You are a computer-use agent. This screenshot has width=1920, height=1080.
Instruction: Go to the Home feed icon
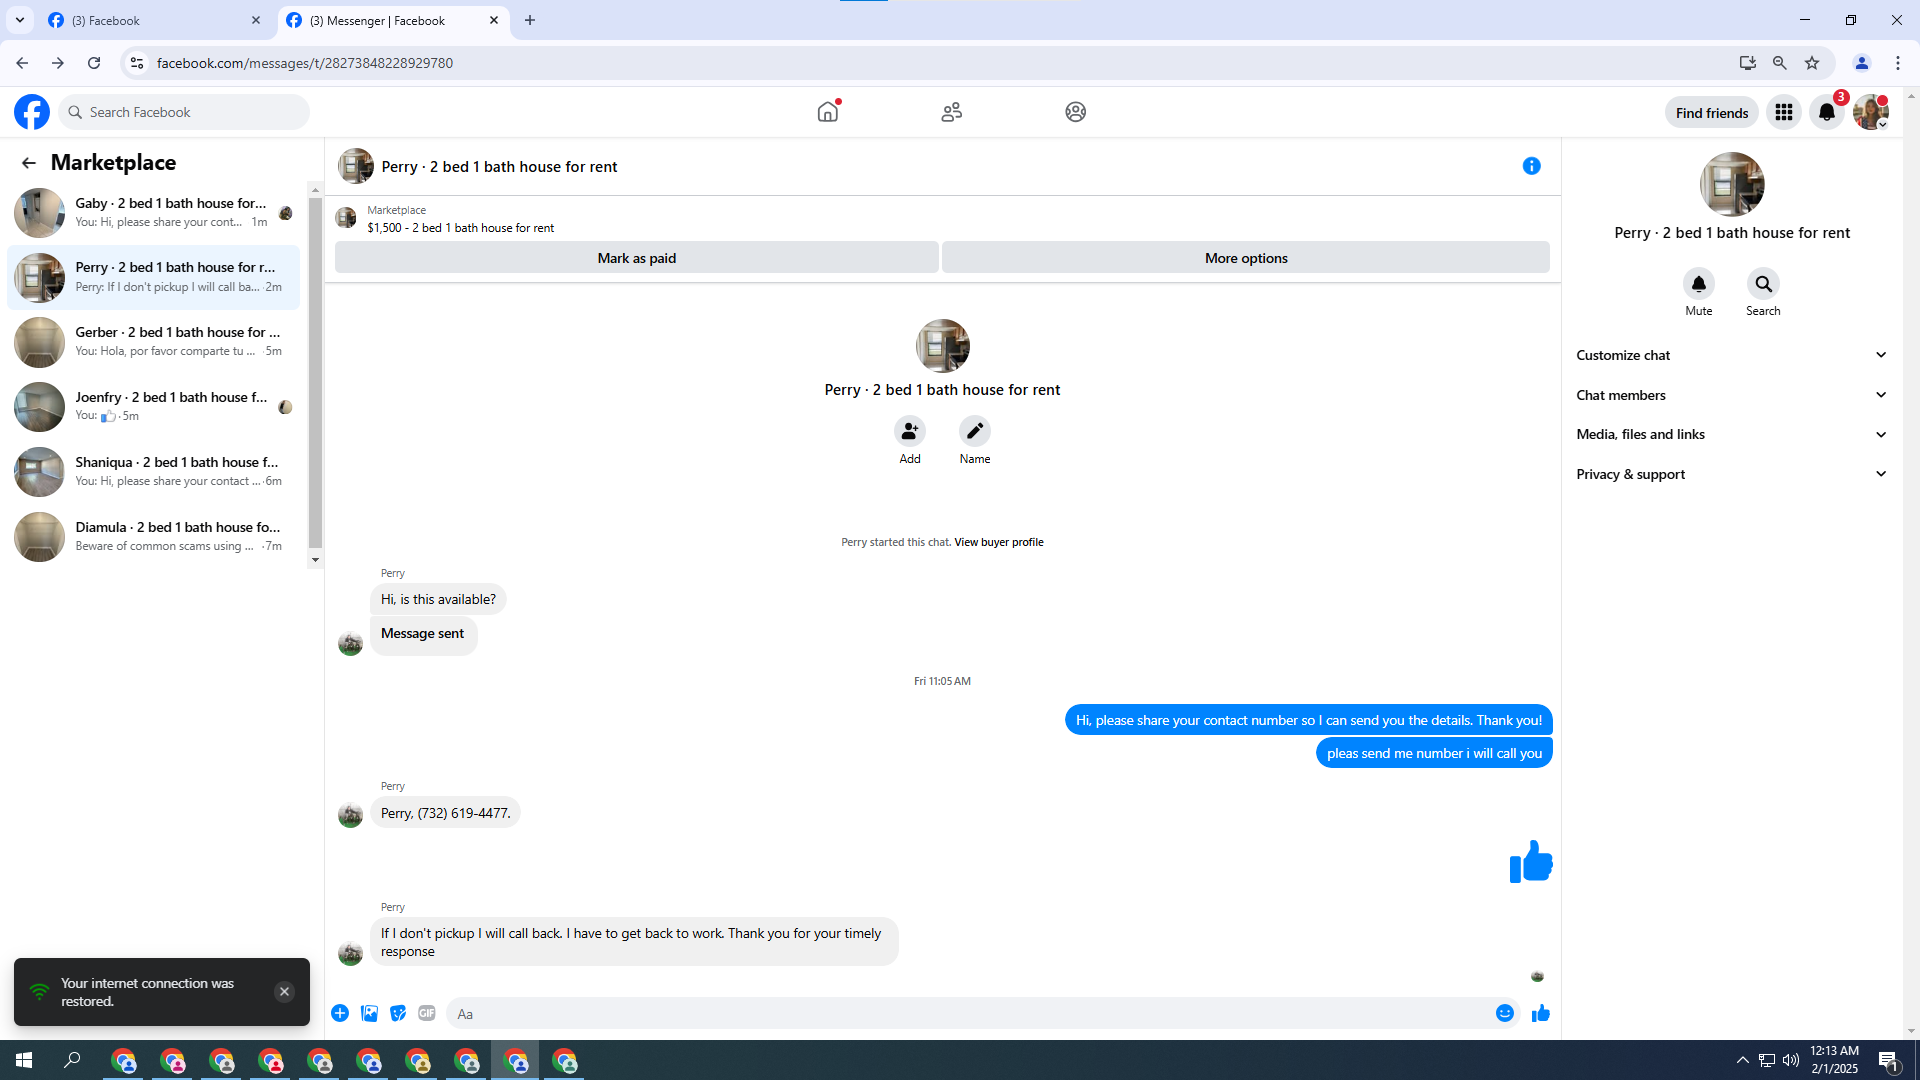tap(828, 112)
